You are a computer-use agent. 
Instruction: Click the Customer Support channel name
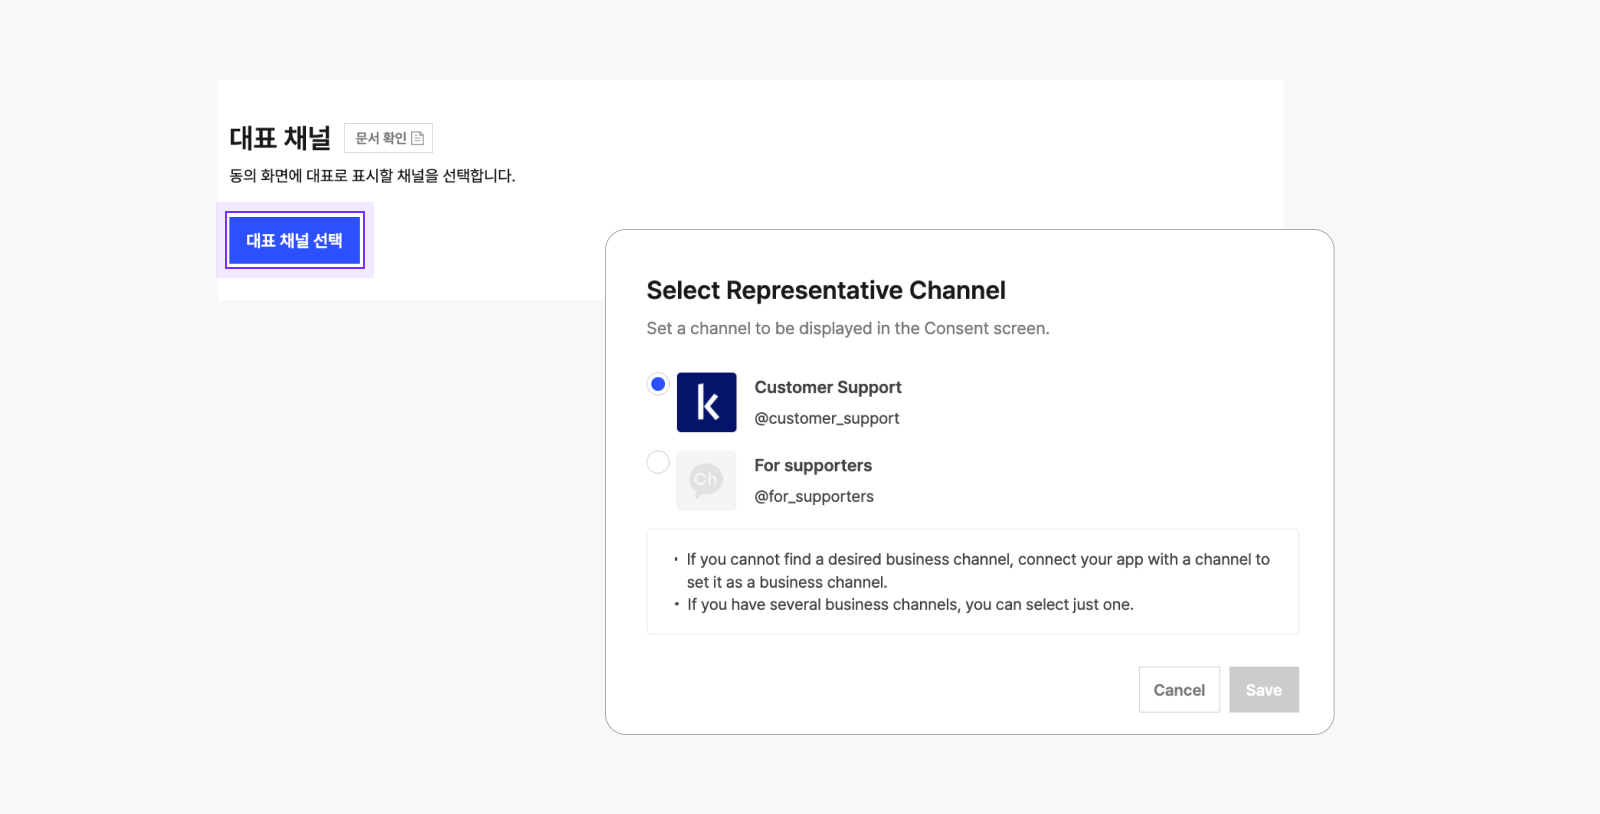(x=827, y=387)
